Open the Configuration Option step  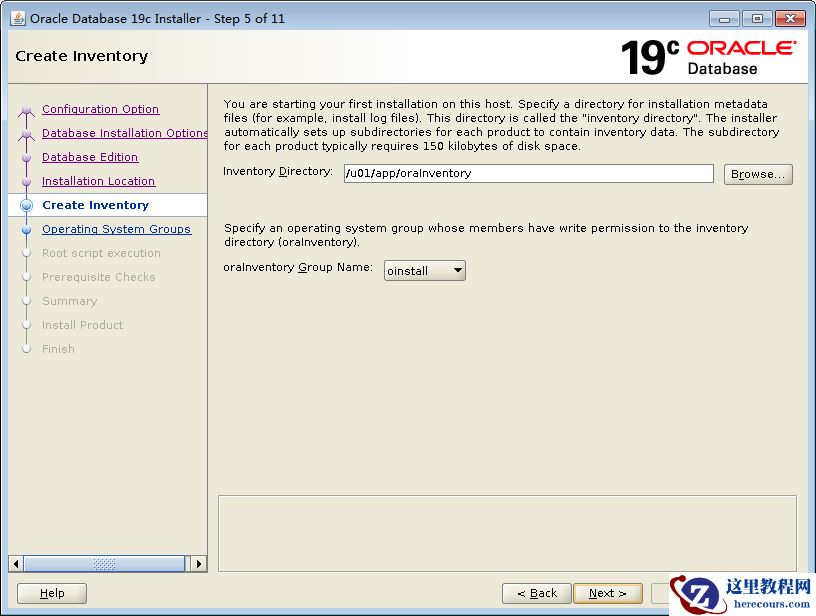tap(100, 109)
